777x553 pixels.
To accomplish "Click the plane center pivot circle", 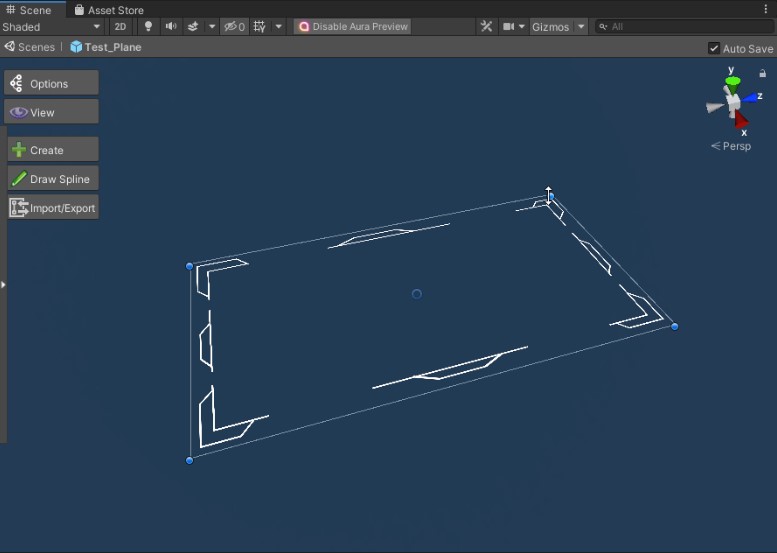I will click(417, 294).
